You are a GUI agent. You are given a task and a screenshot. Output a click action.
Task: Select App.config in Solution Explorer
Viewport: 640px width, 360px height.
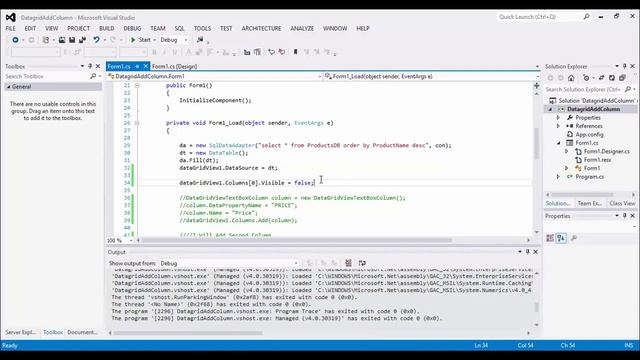tap(589, 134)
